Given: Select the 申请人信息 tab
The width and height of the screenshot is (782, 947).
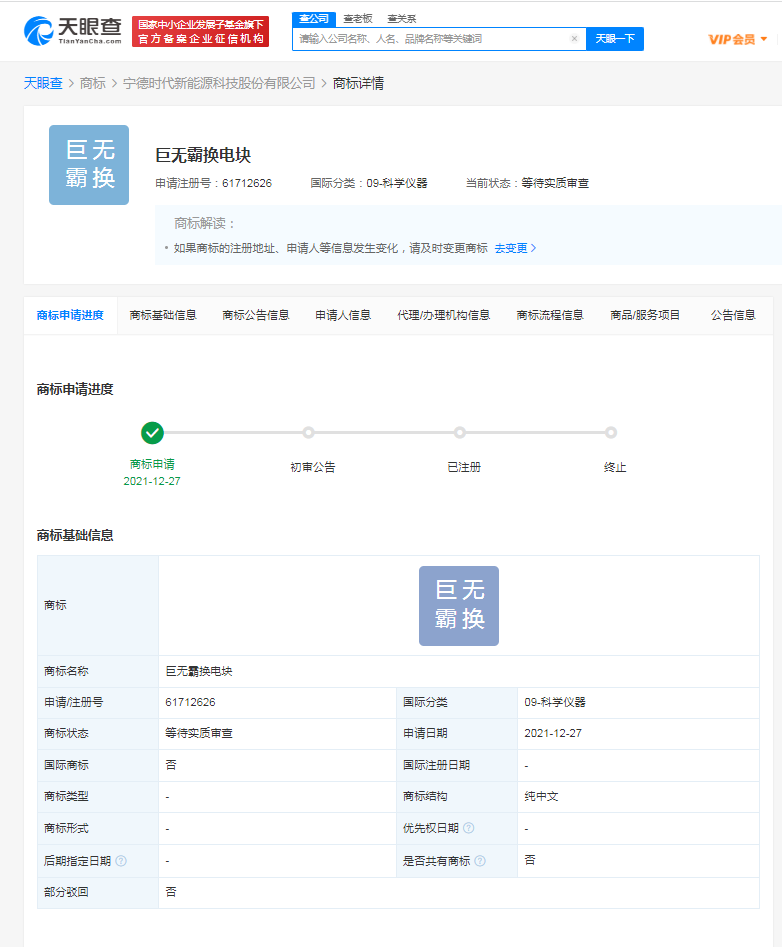Looking at the screenshot, I should 343,315.
